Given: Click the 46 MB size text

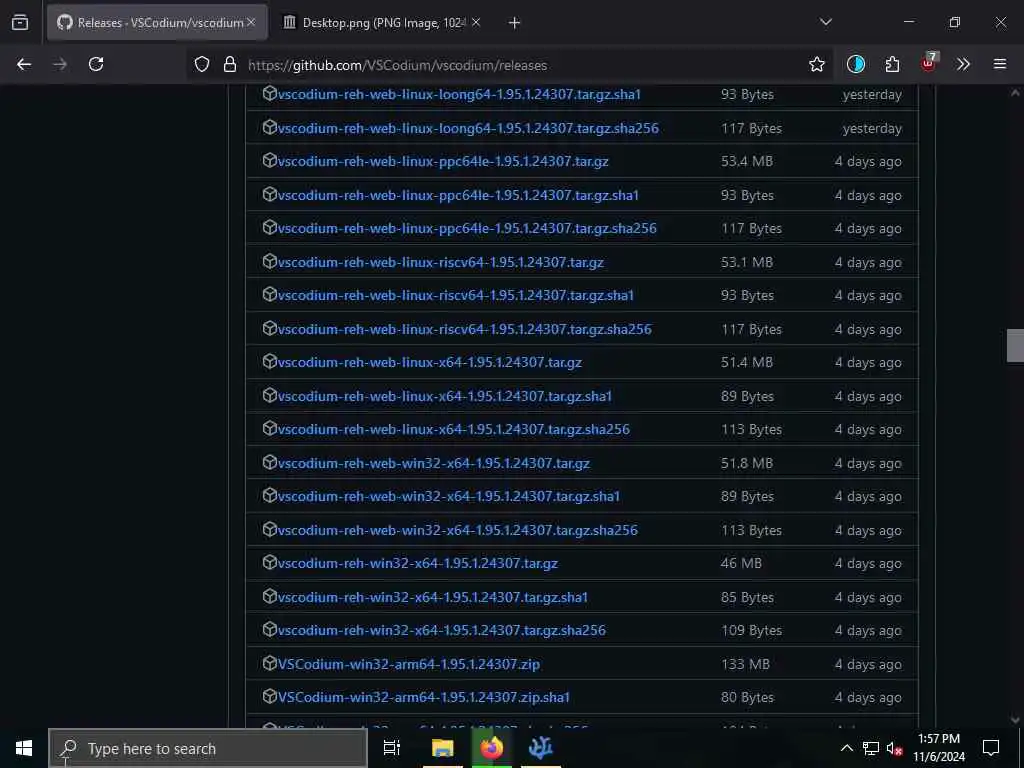Looking at the screenshot, I should click(x=741, y=563).
